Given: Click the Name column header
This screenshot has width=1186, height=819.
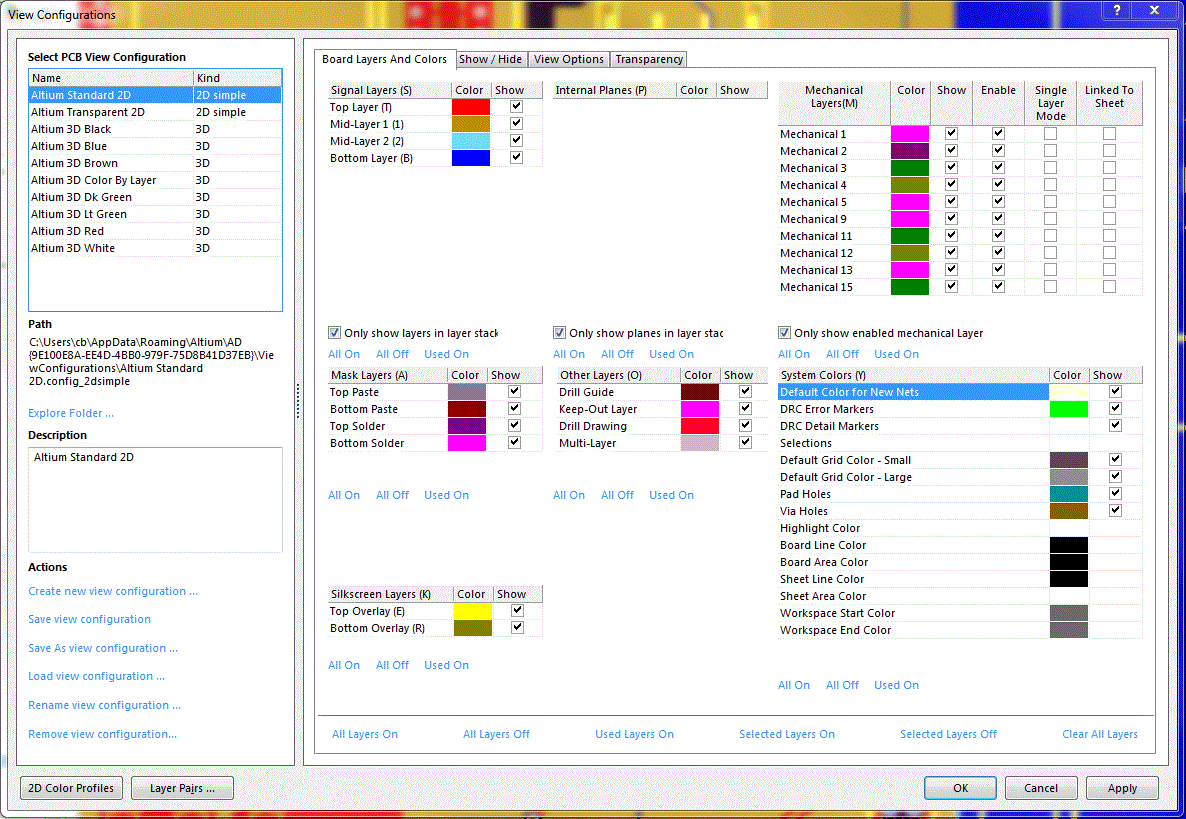Looking at the screenshot, I should point(111,78).
